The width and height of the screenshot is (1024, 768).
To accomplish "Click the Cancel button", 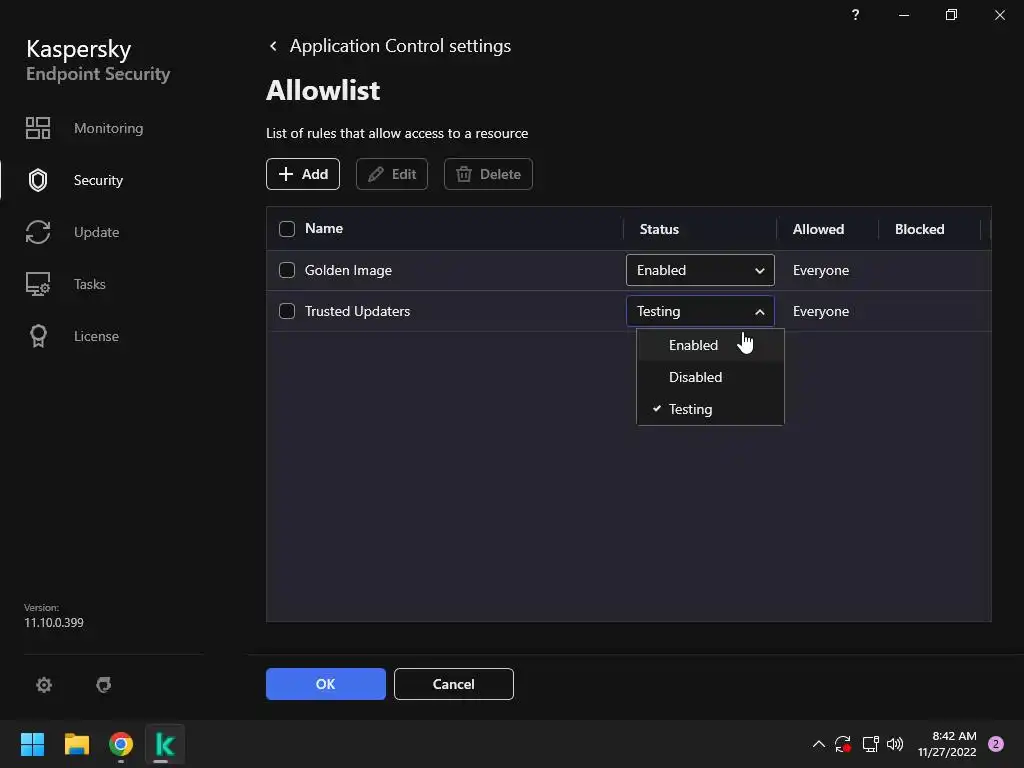I will pyautogui.click(x=454, y=684).
